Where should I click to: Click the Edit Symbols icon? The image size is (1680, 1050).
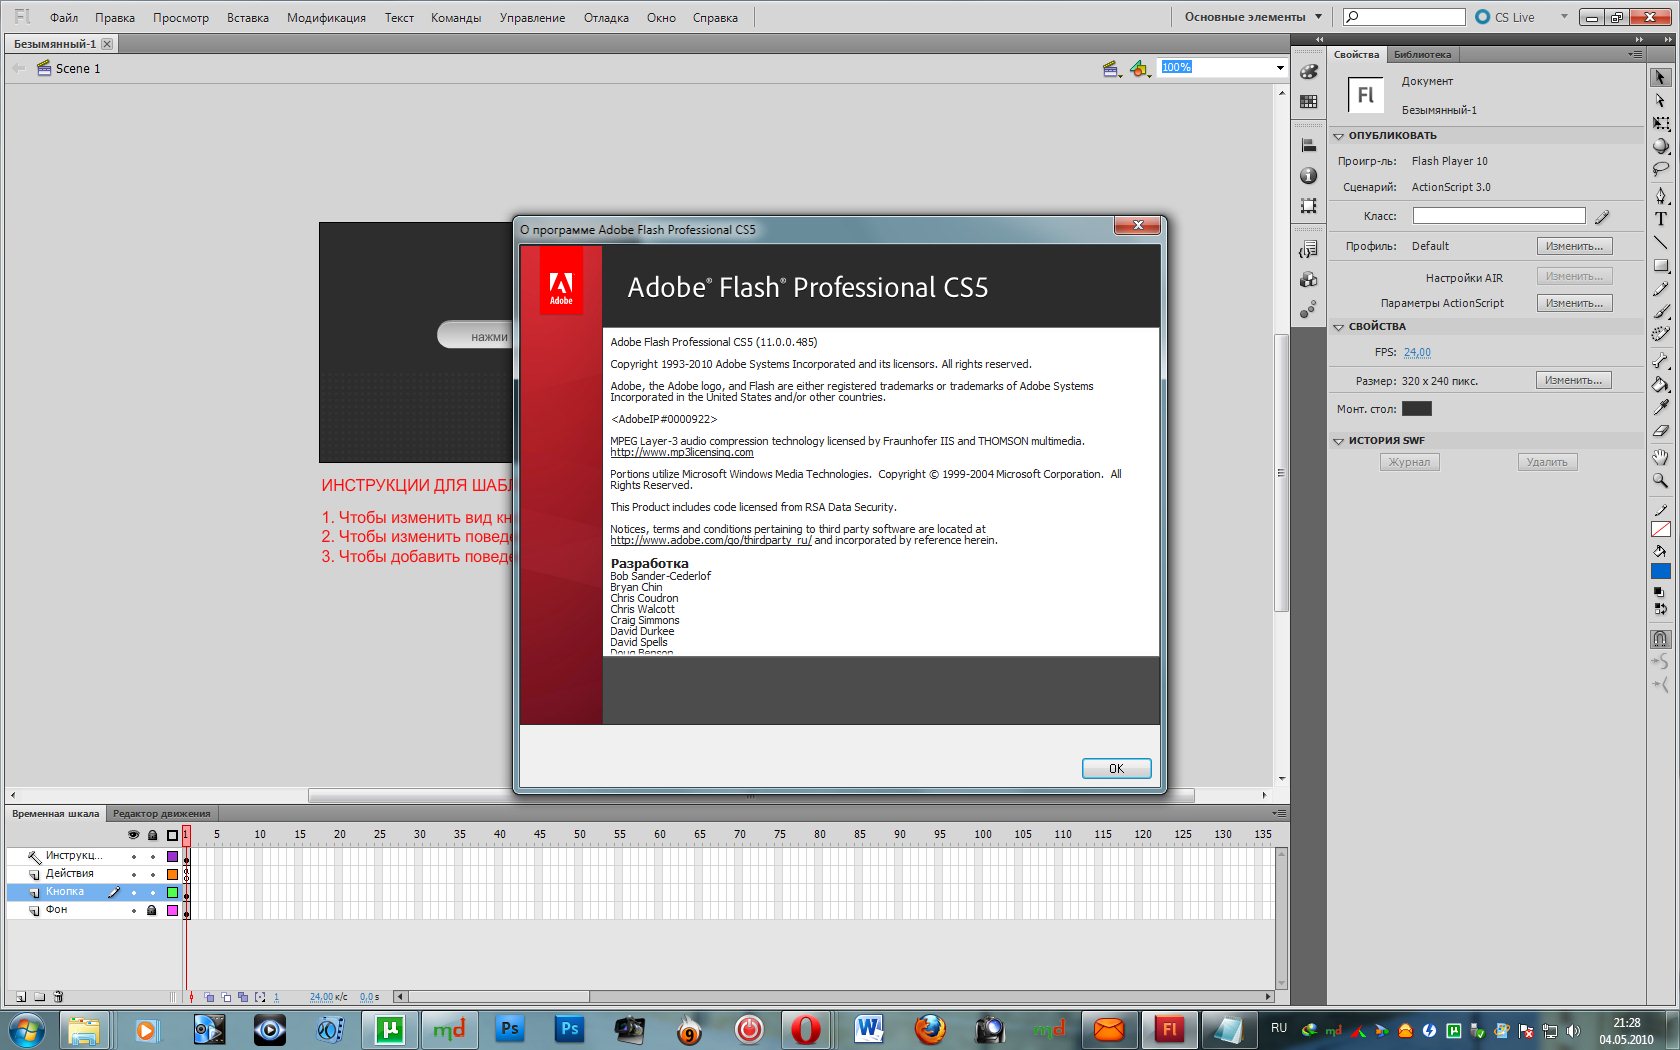pos(1140,68)
